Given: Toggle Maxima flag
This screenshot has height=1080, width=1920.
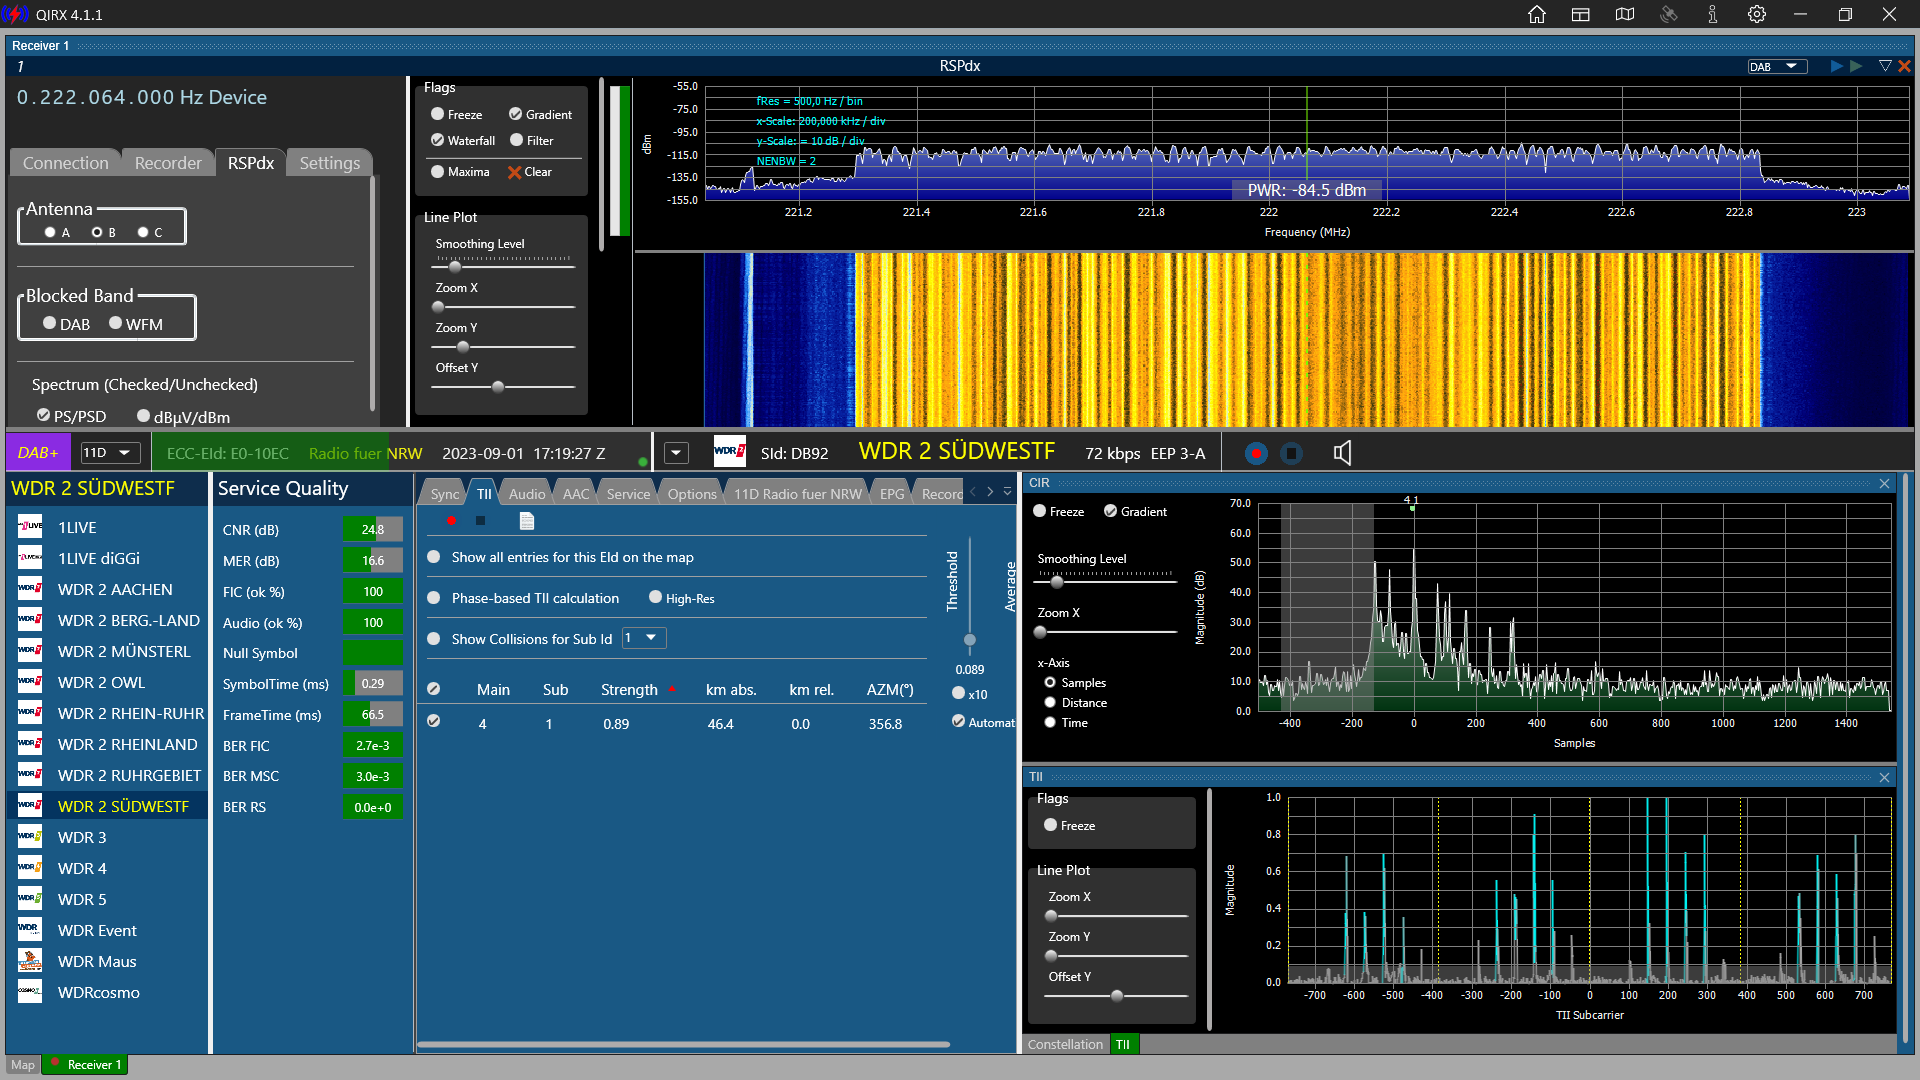Looking at the screenshot, I should [x=437, y=172].
